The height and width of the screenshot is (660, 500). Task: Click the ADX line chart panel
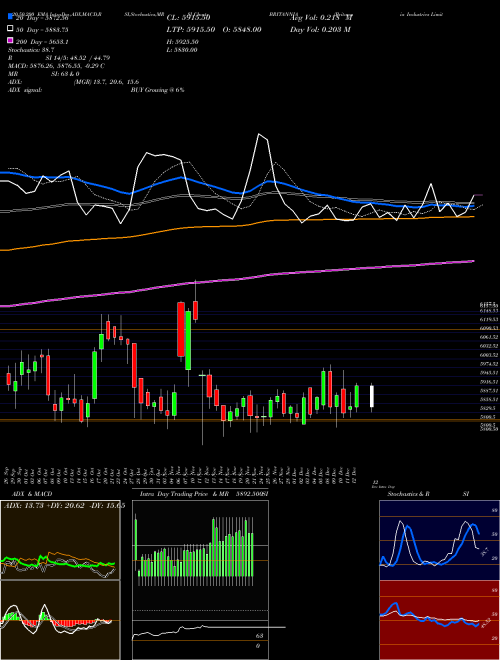pyautogui.click(x=60, y=540)
